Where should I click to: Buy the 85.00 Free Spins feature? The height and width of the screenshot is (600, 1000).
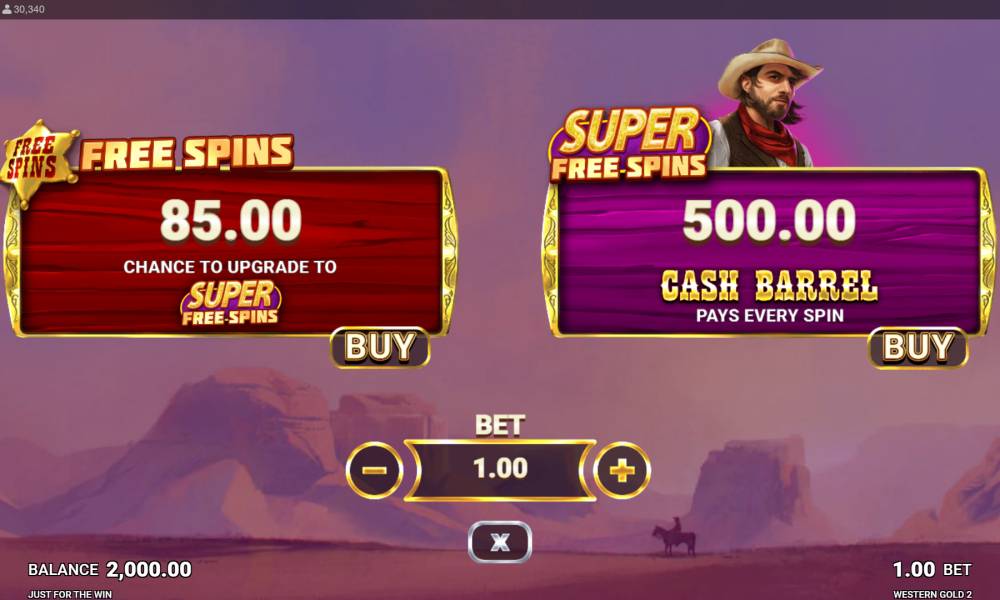click(x=380, y=347)
